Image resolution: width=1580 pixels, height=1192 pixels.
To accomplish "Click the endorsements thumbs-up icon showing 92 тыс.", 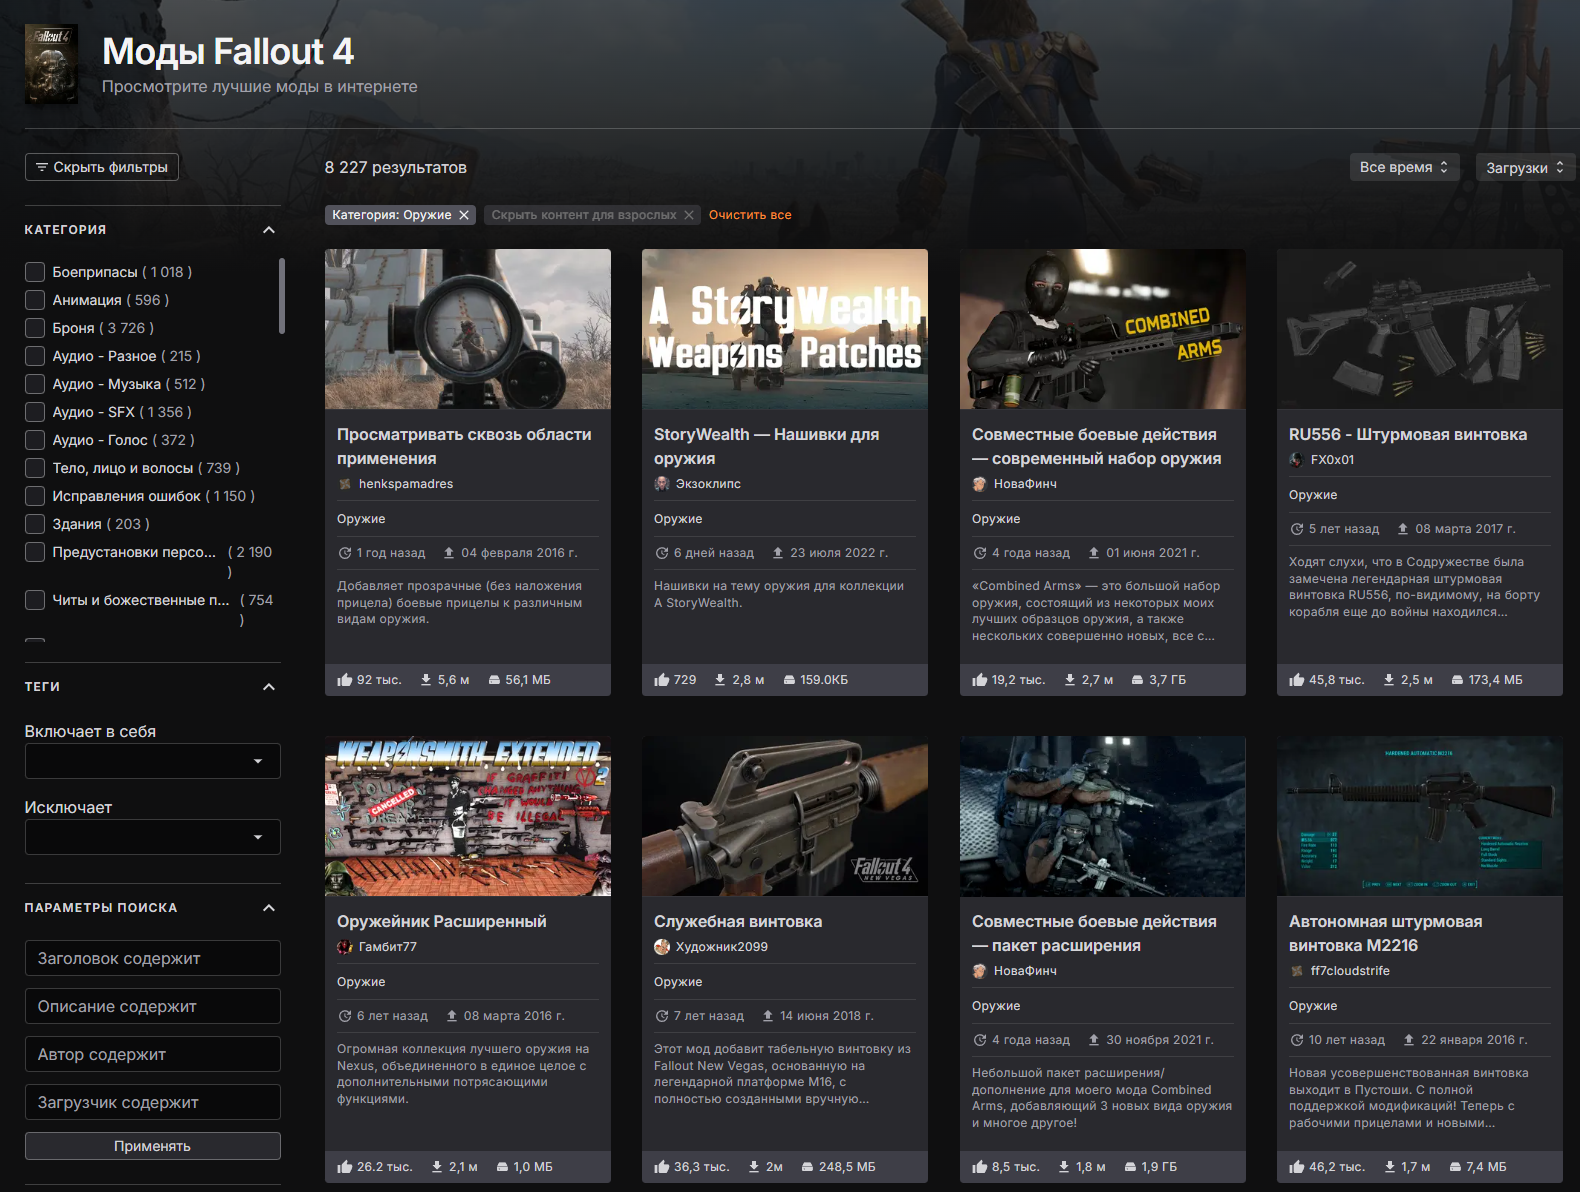I will (345, 680).
